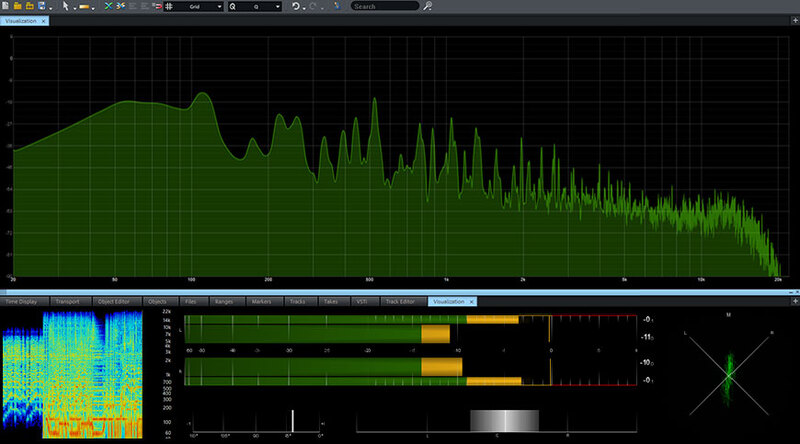Click in the Search input field

point(385,6)
